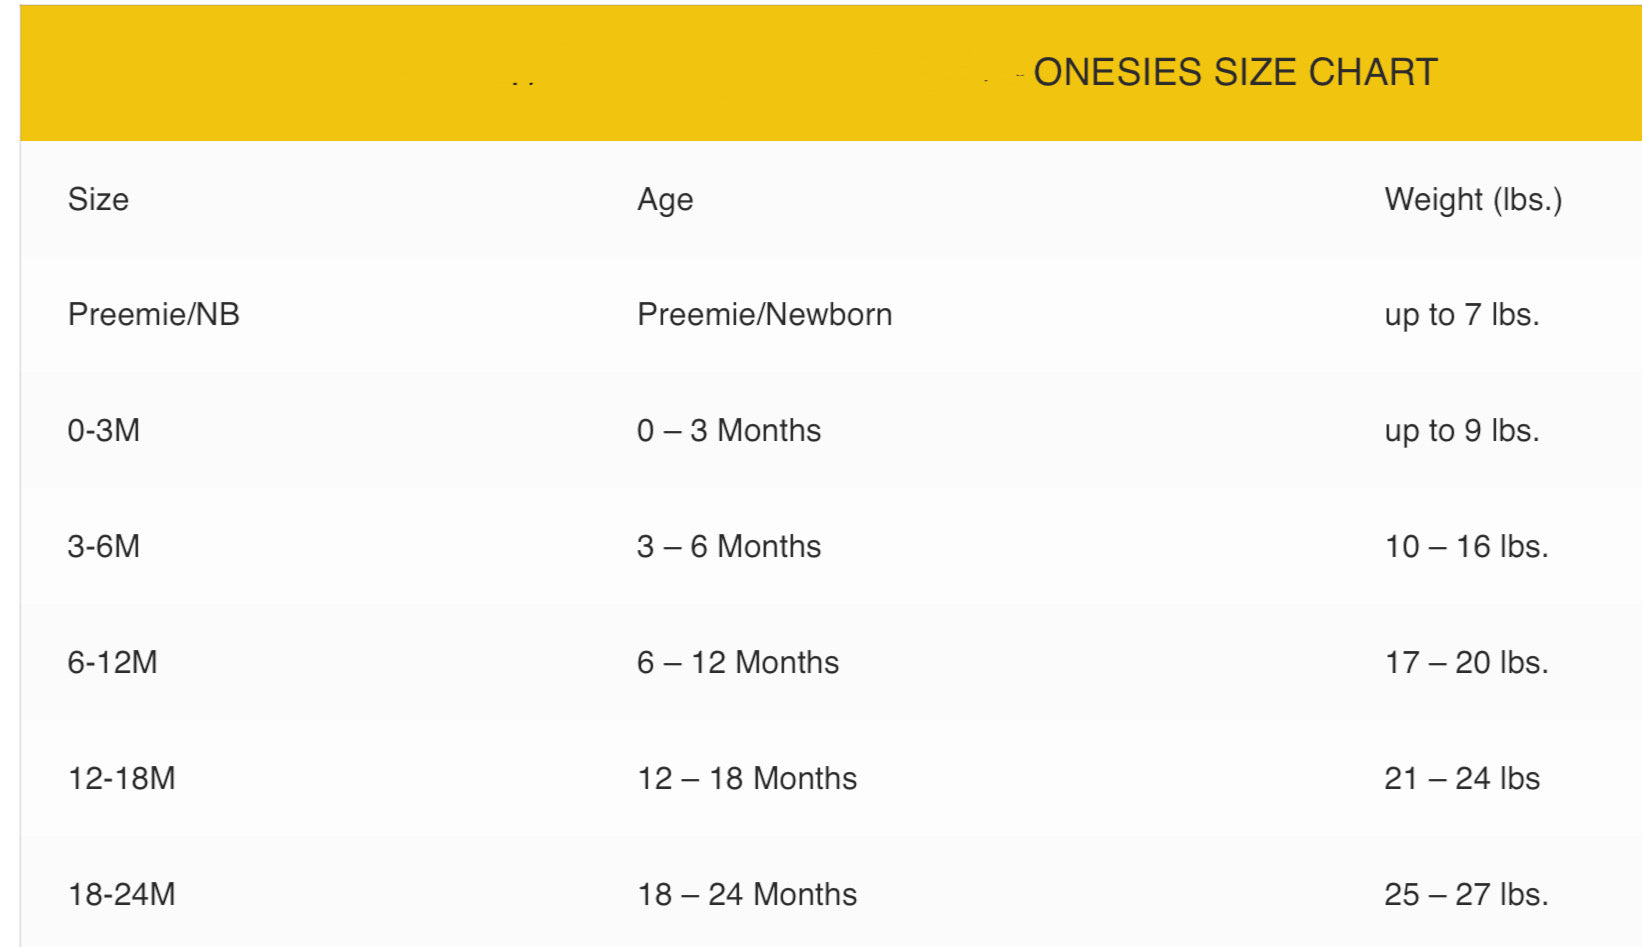Viewport: 1642px width, 947px height.
Task: Click the Preemie/Newborn age cell
Action: pos(764,314)
